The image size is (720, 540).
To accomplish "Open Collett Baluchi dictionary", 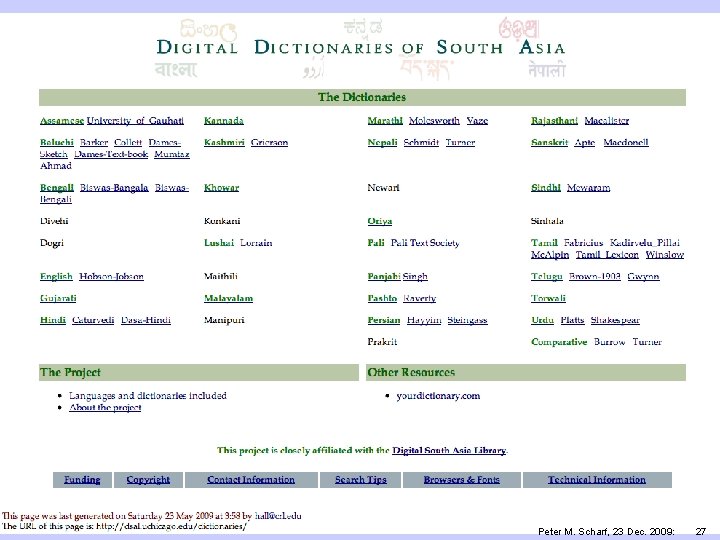I will tap(128, 142).
